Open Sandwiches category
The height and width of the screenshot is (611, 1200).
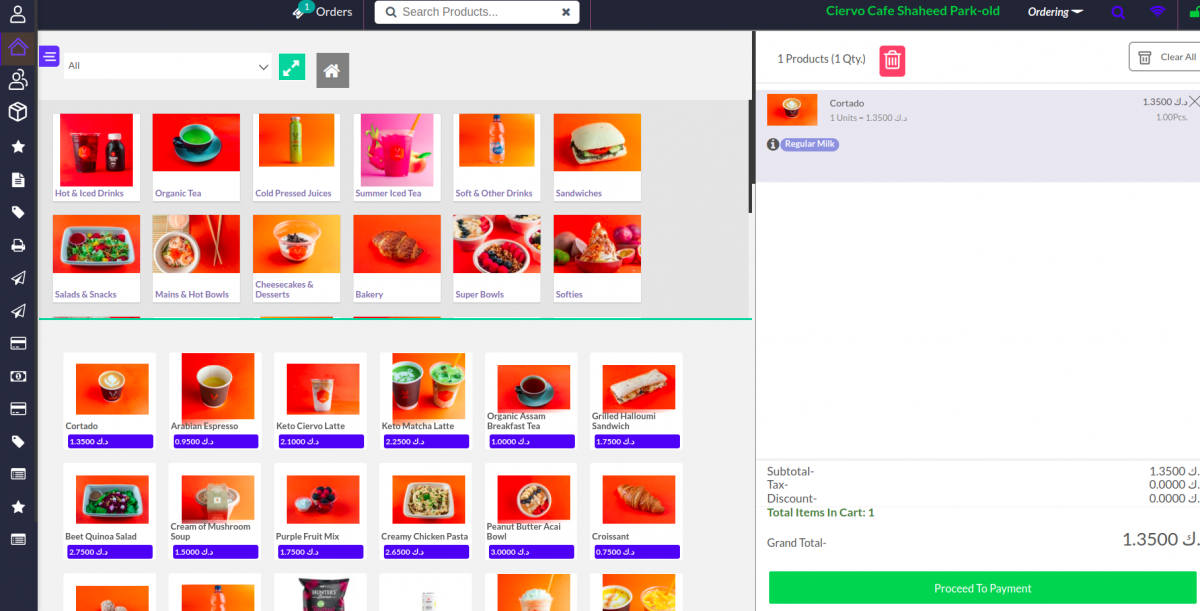(597, 157)
